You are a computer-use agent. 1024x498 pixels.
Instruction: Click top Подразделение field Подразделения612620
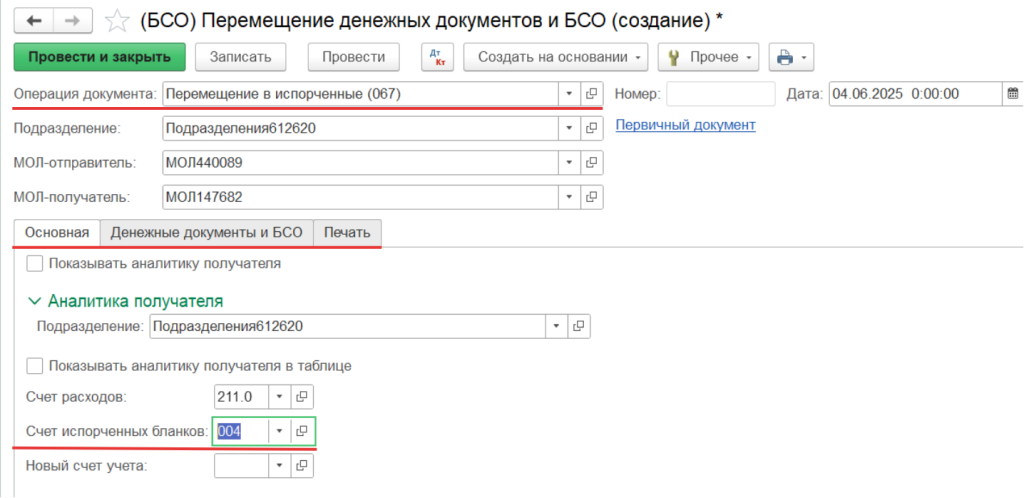point(360,128)
